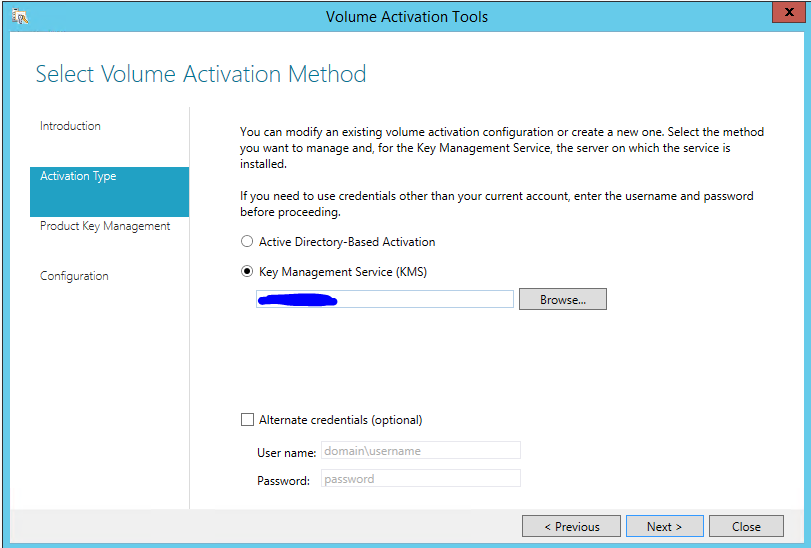811x548 pixels.
Task: Click the Volume Activation Tools title text
Action: pyautogui.click(x=407, y=17)
